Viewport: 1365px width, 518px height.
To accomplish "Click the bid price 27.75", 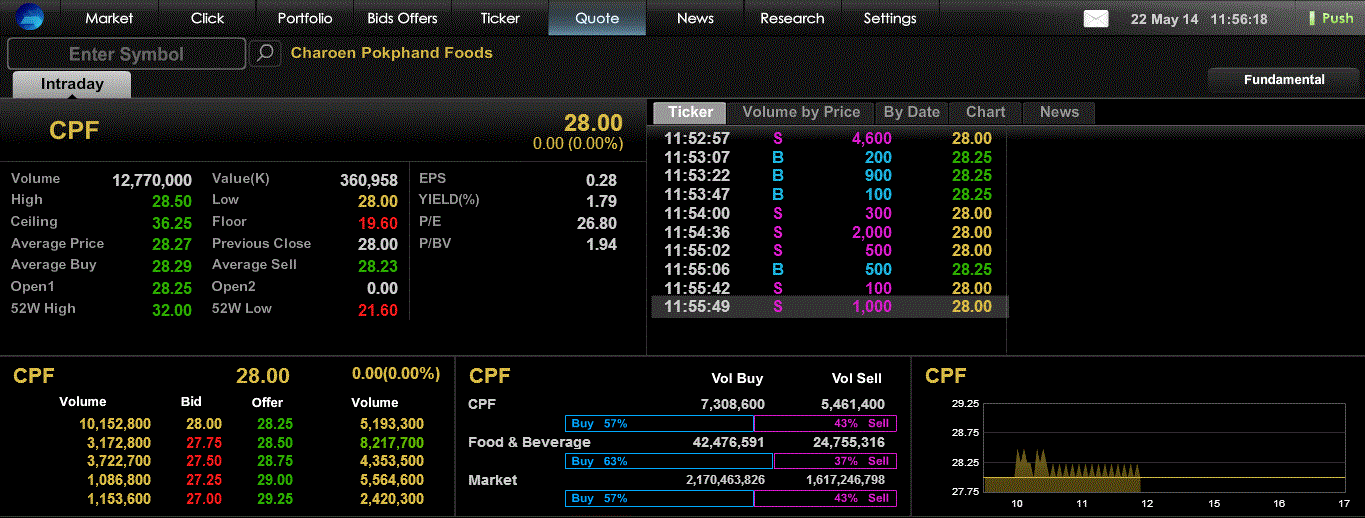I will (204, 442).
